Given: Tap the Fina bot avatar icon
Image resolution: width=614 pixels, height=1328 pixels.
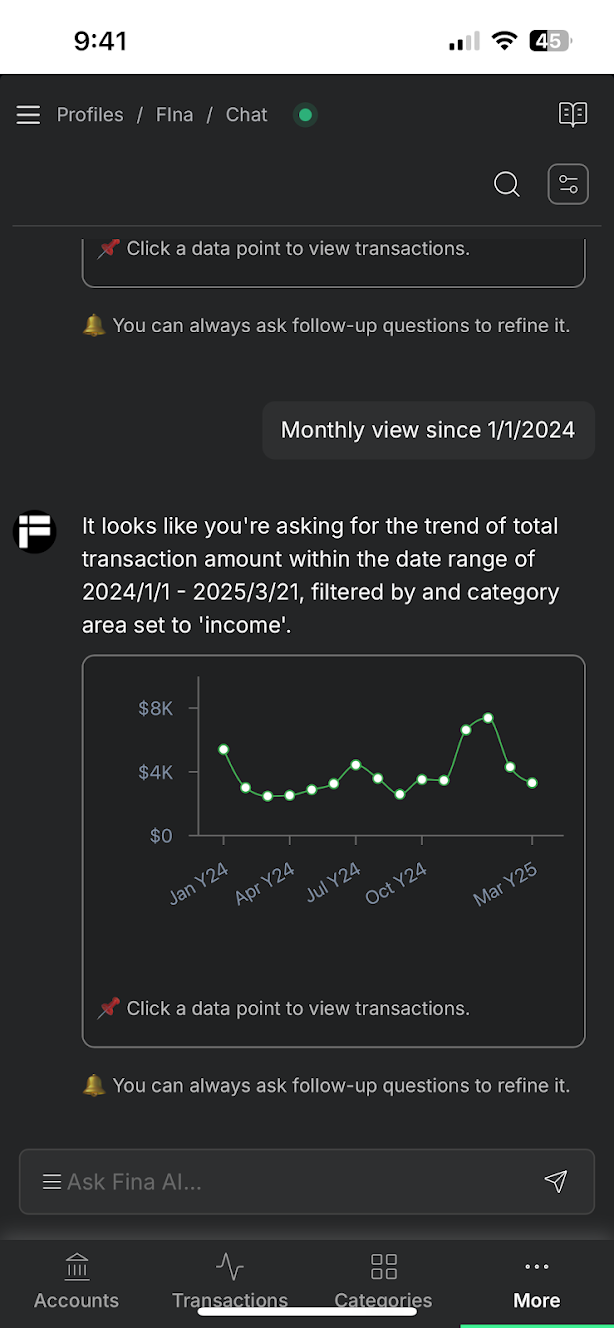Looking at the screenshot, I should tap(35, 531).
